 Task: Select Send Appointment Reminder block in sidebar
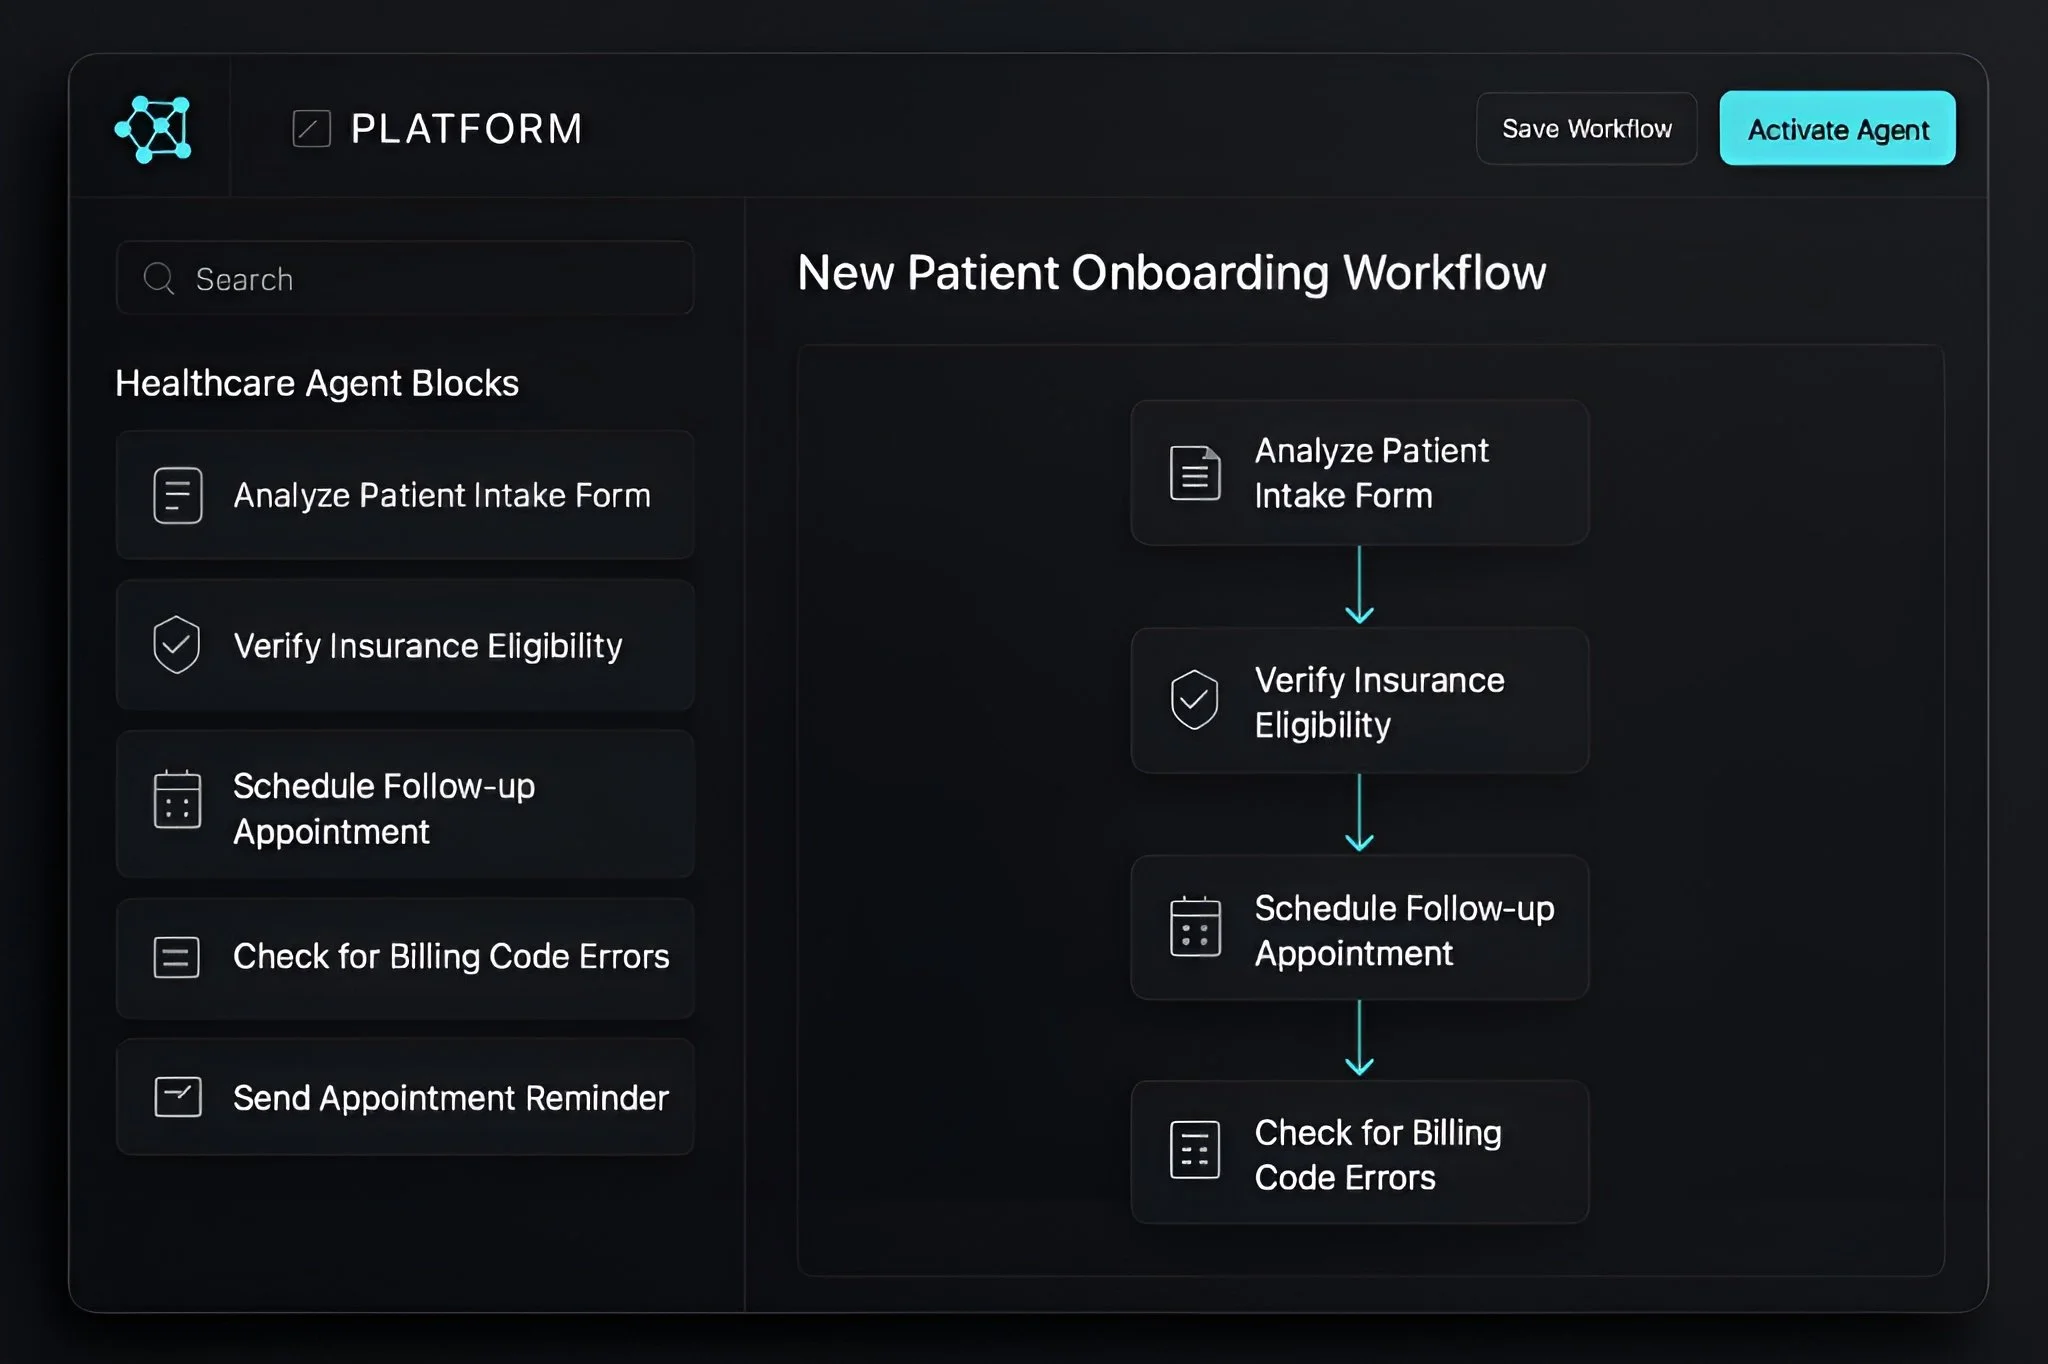(405, 1097)
